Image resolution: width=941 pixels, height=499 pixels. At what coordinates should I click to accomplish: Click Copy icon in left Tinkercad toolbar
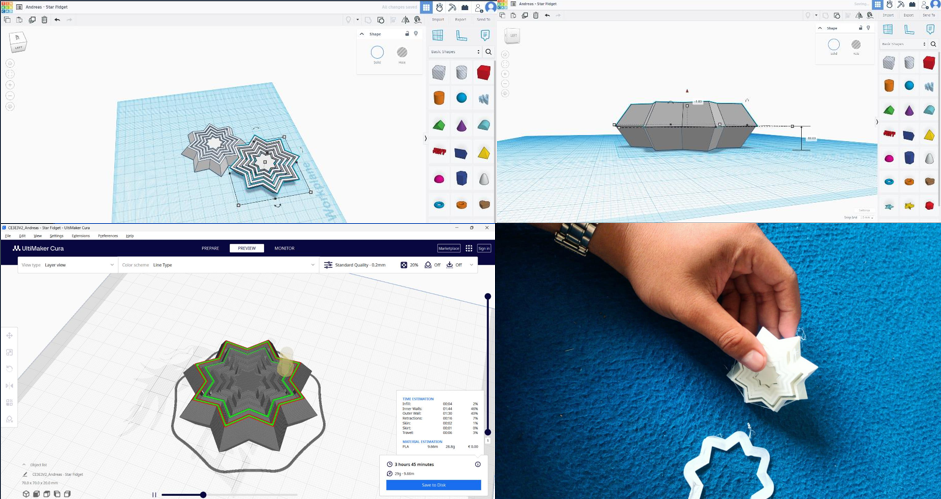[7, 20]
